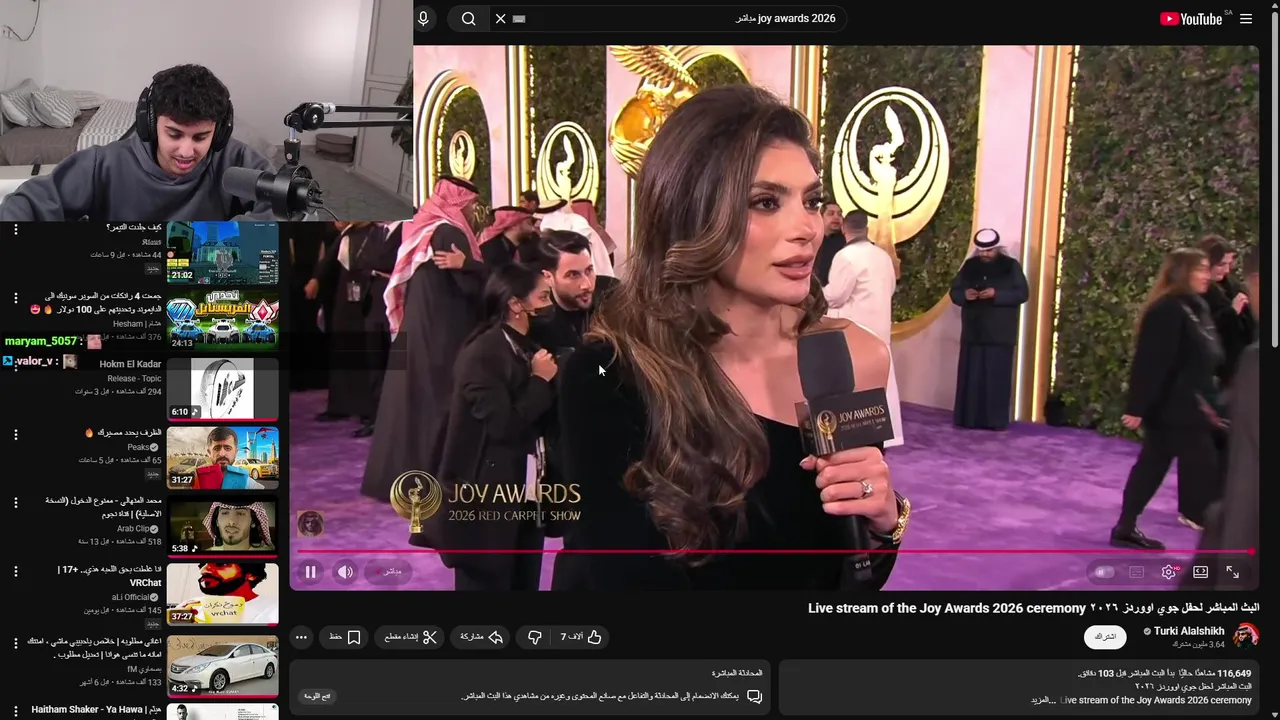Open the 31:27 Peaks video thumbnail
This screenshot has height=720, width=1280.
pyautogui.click(x=222, y=457)
